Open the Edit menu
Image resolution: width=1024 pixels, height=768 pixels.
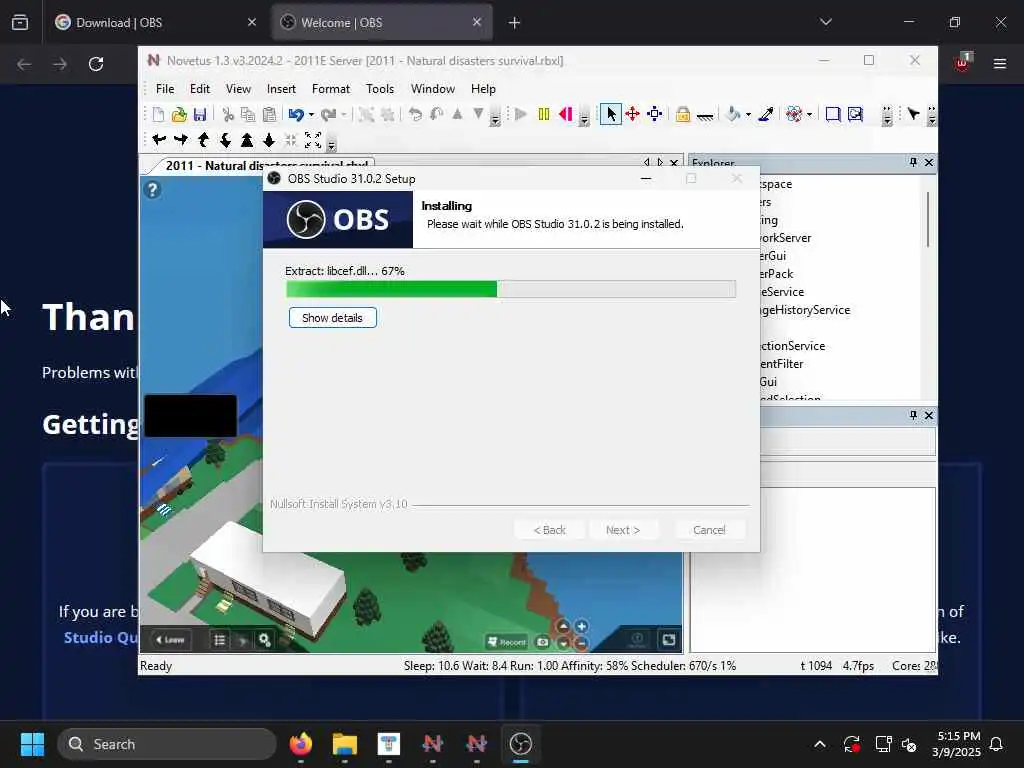tap(200, 89)
